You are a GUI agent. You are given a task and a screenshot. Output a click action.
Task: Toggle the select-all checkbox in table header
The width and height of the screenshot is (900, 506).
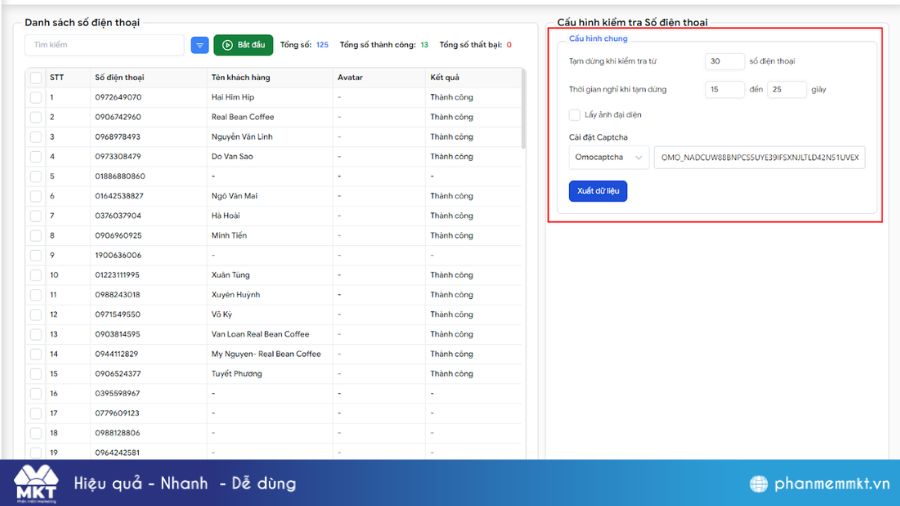coord(36,78)
